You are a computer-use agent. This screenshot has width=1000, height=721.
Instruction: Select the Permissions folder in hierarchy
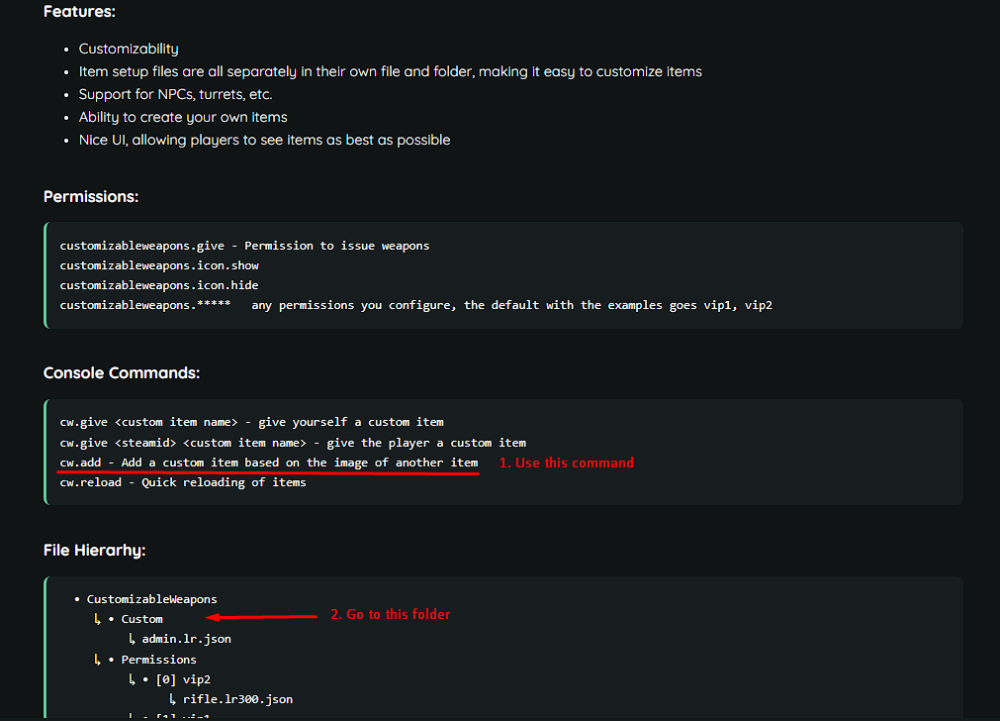(x=158, y=659)
